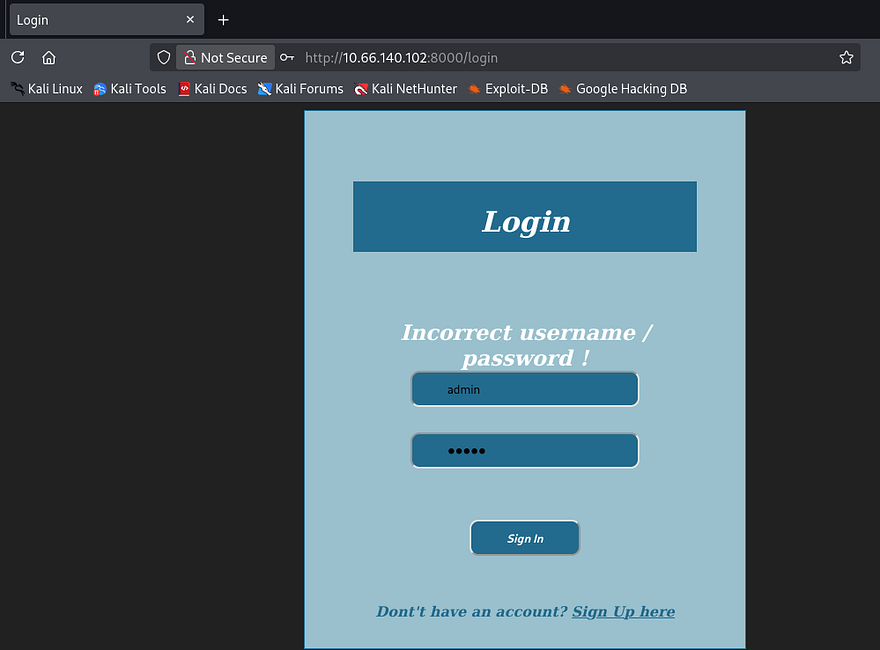
Task: Open the Exploit-DB bookmark
Action: 508,89
